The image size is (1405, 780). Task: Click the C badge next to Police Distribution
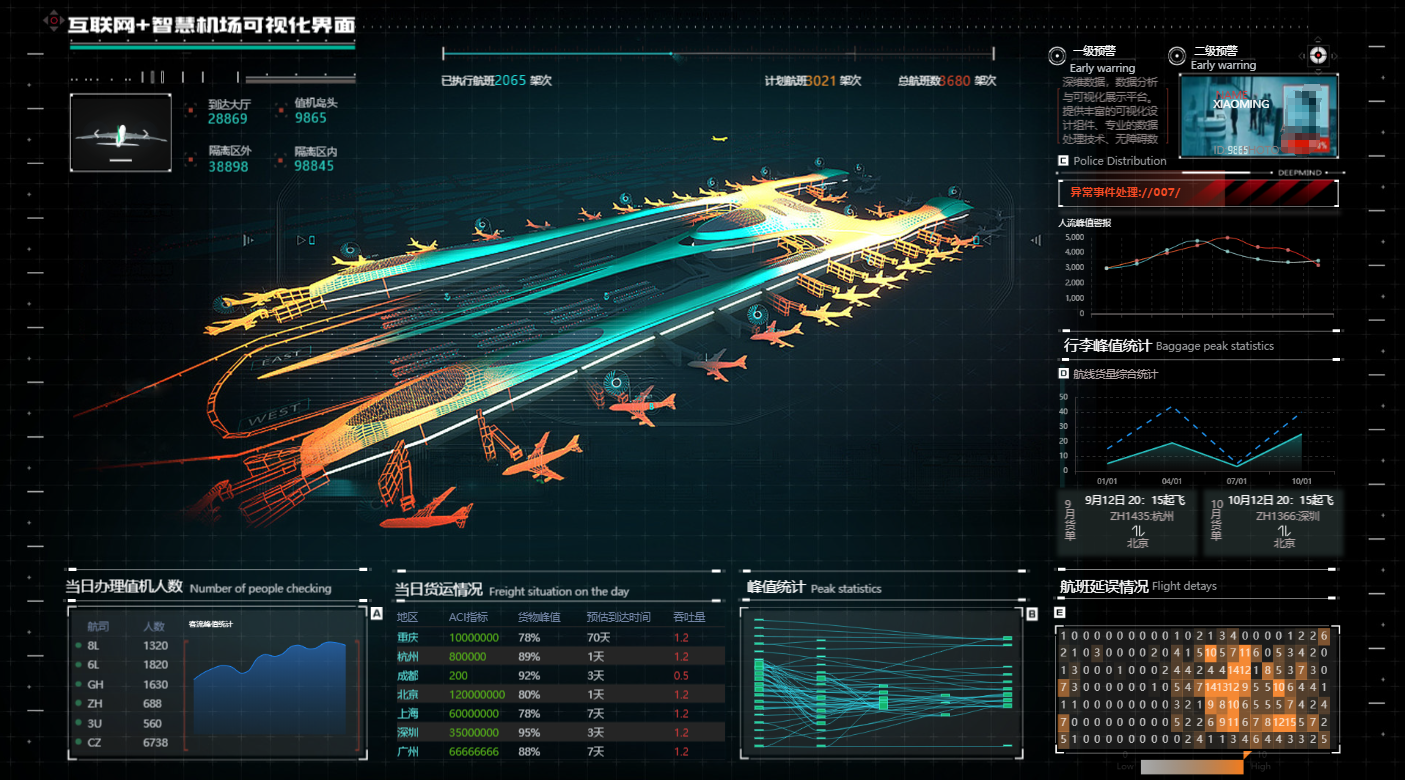click(1063, 161)
